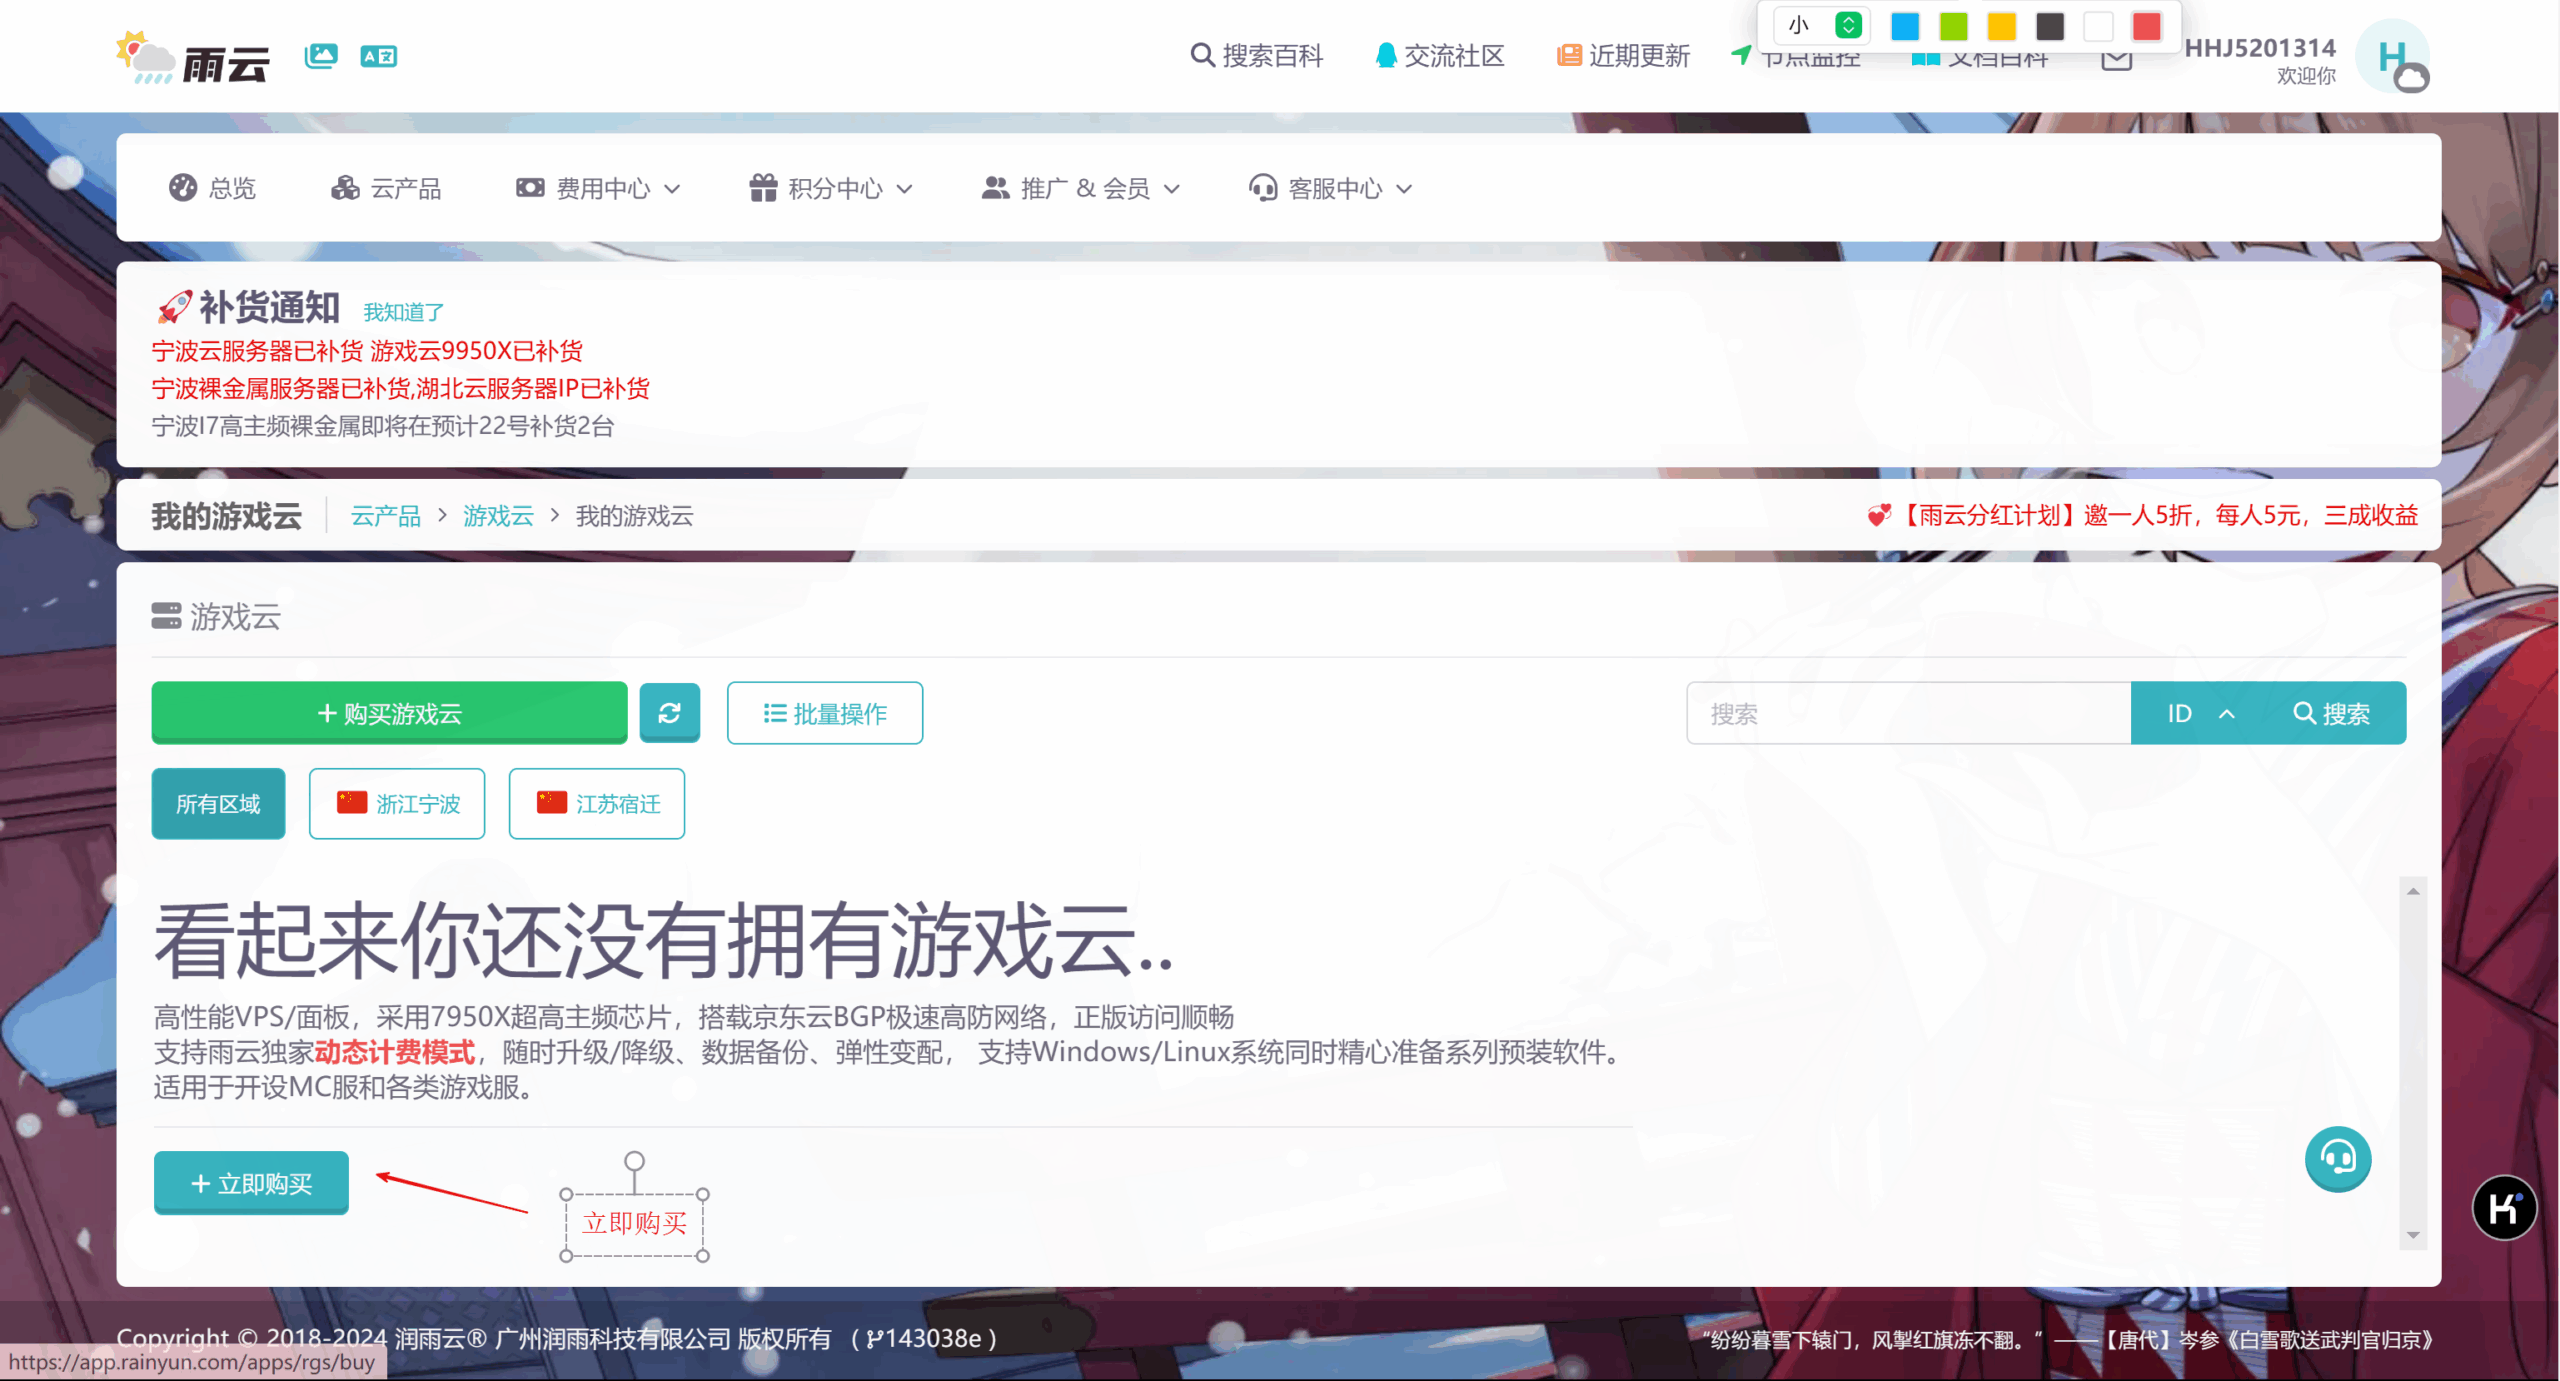2560x1381 pixels.
Task: Click the 我的游戏云 breadcrumb text
Action: (634, 516)
